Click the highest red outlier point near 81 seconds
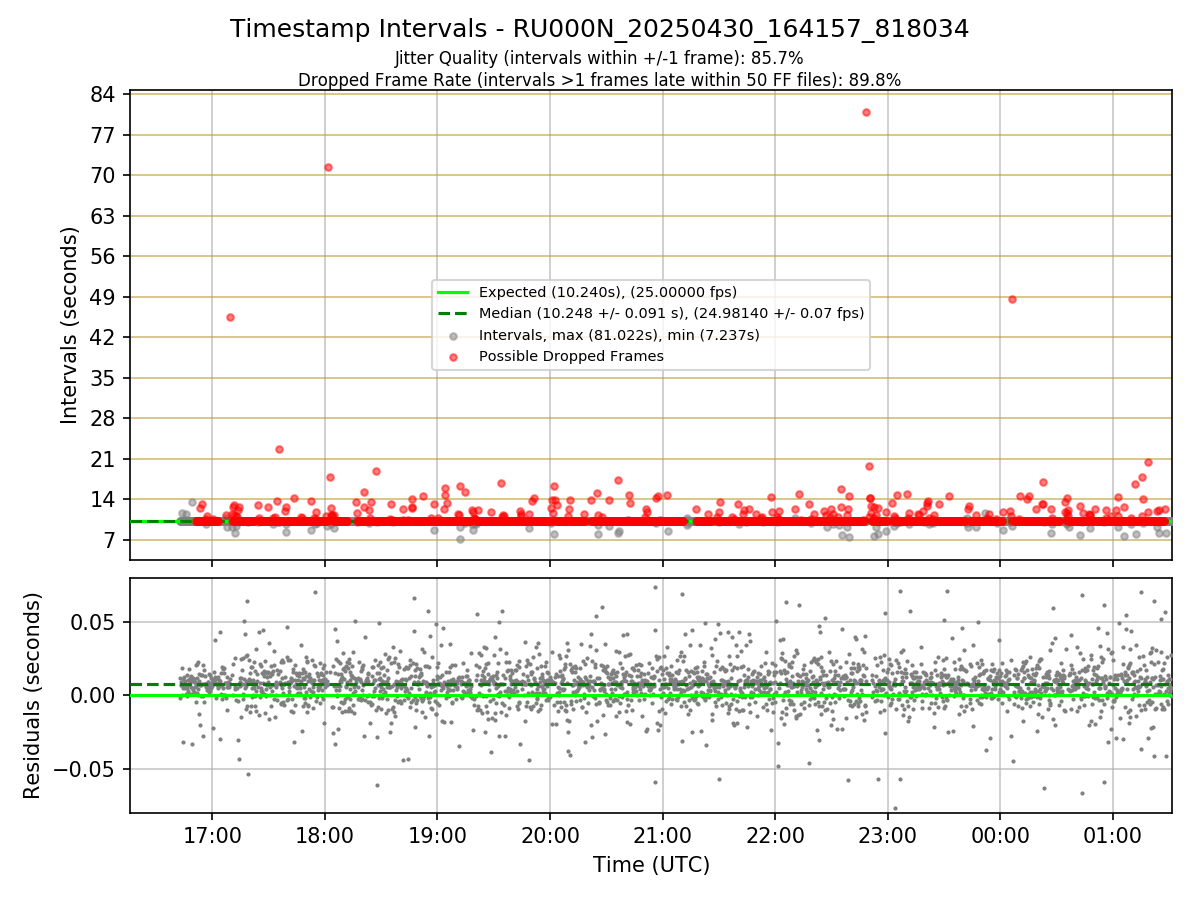Viewport: 1200px width, 900px height. point(866,112)
